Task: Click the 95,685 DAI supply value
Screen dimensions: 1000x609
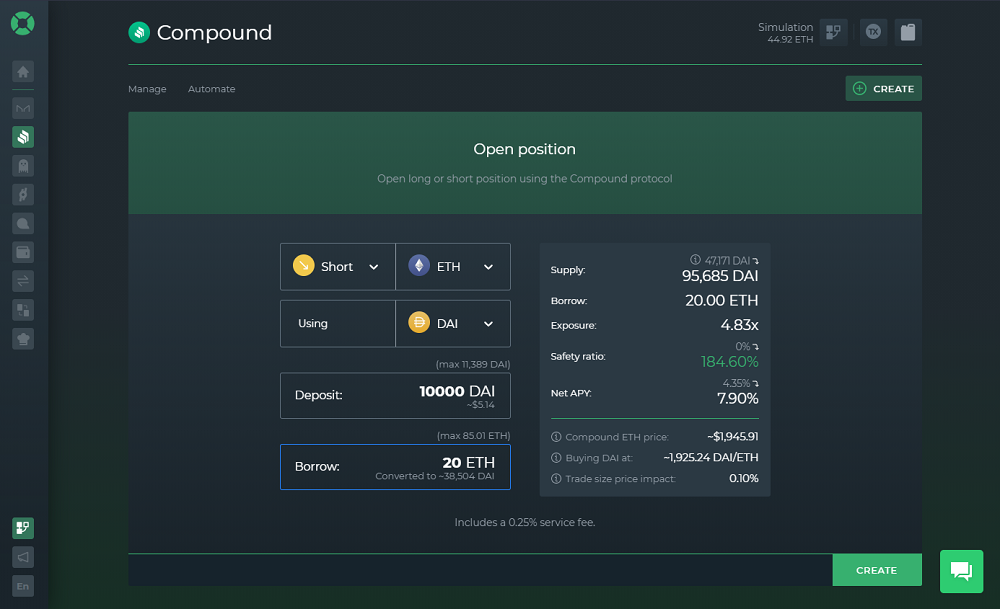Action: tap(720, 276)
